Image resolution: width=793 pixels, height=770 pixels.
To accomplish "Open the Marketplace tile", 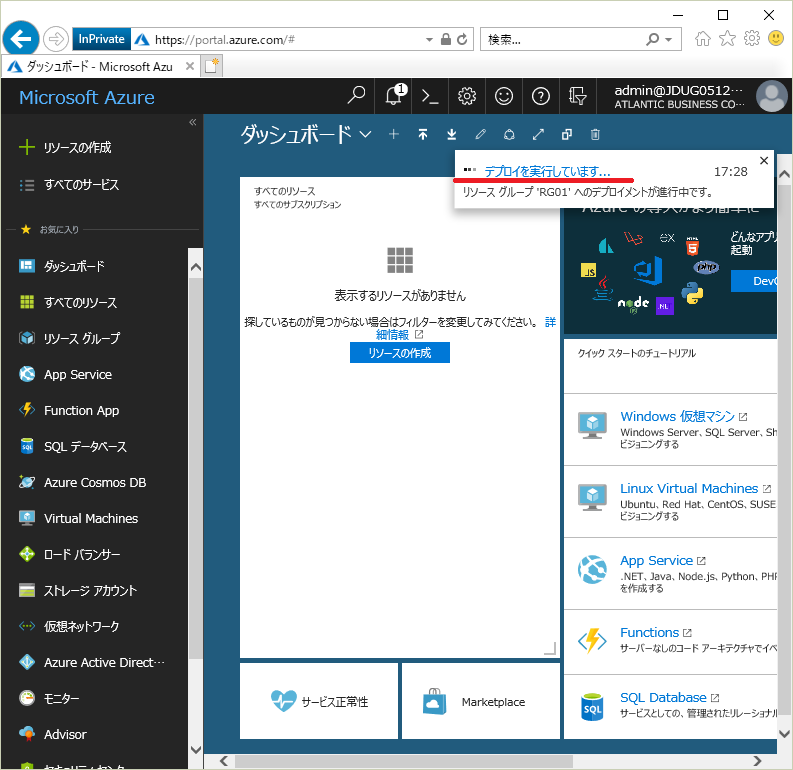I will 480,701.
